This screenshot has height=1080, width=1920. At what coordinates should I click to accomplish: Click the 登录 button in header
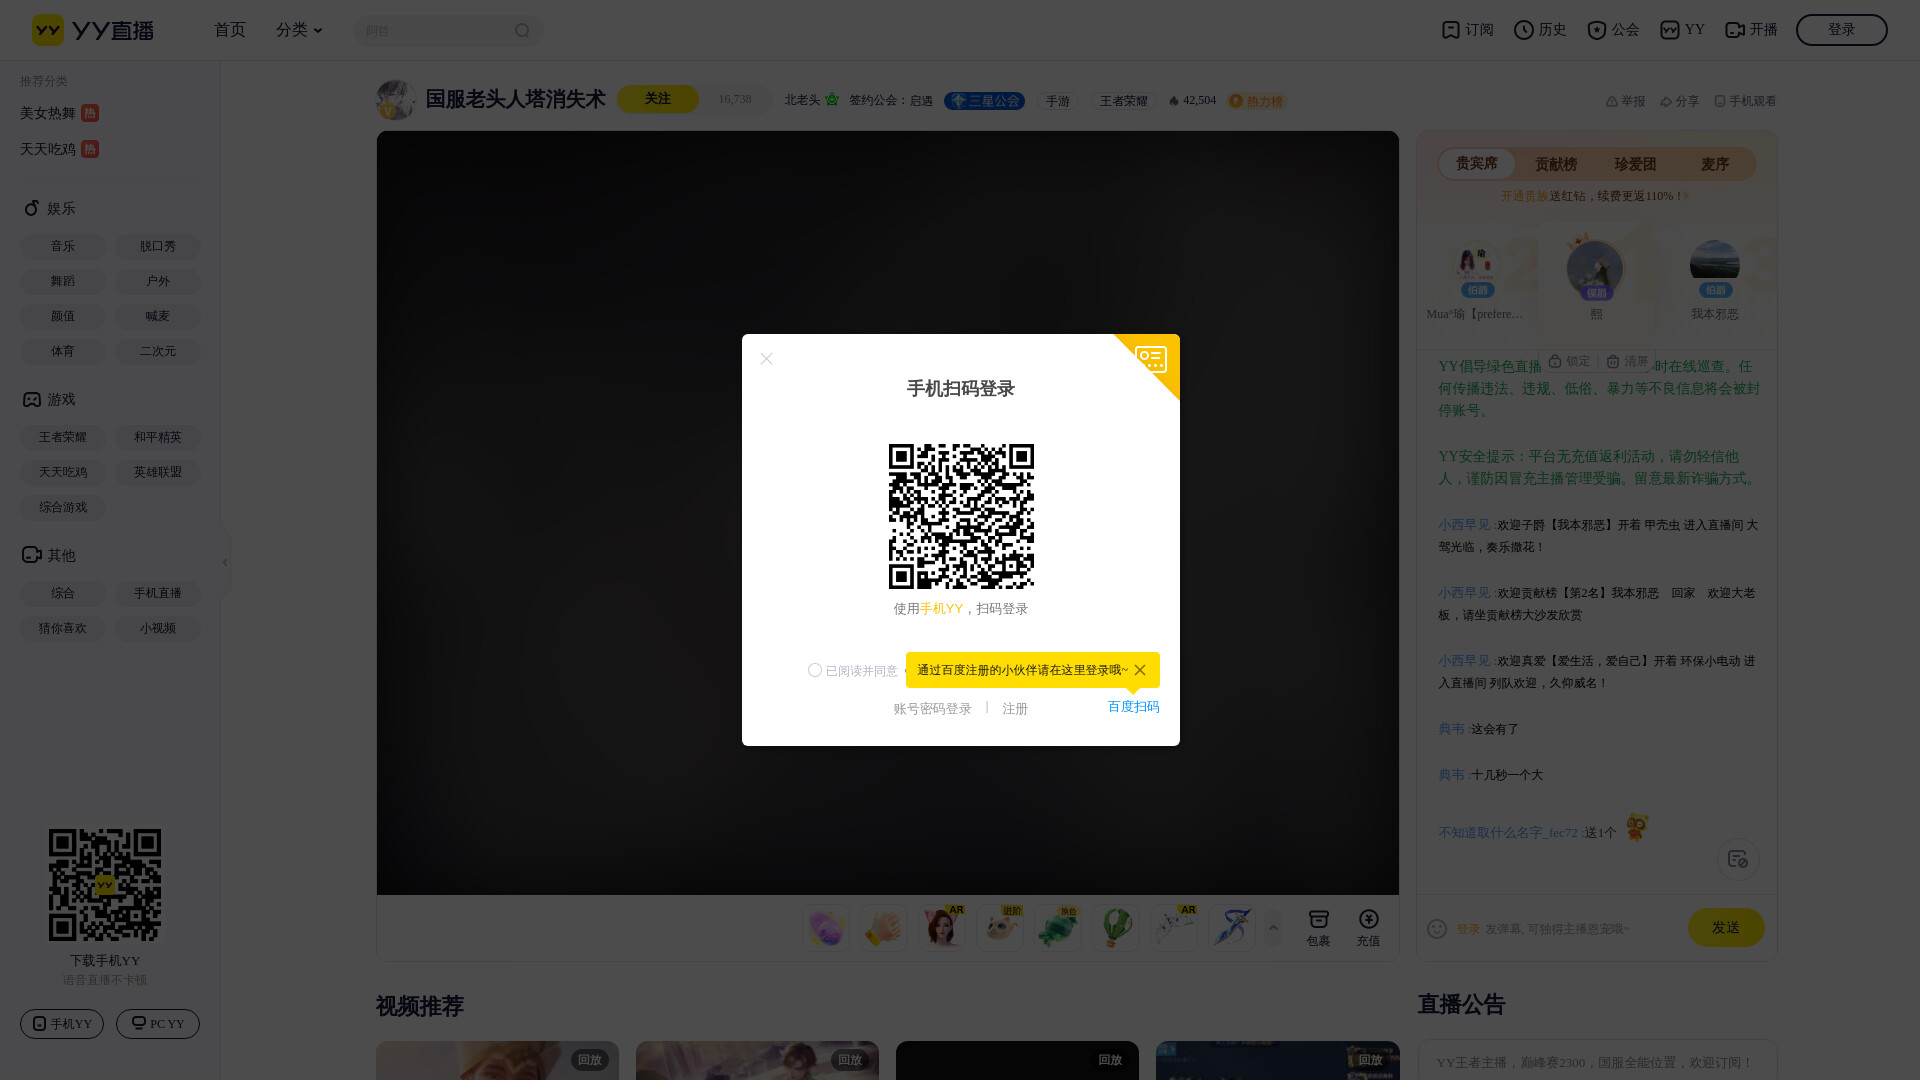[1841, 30]
